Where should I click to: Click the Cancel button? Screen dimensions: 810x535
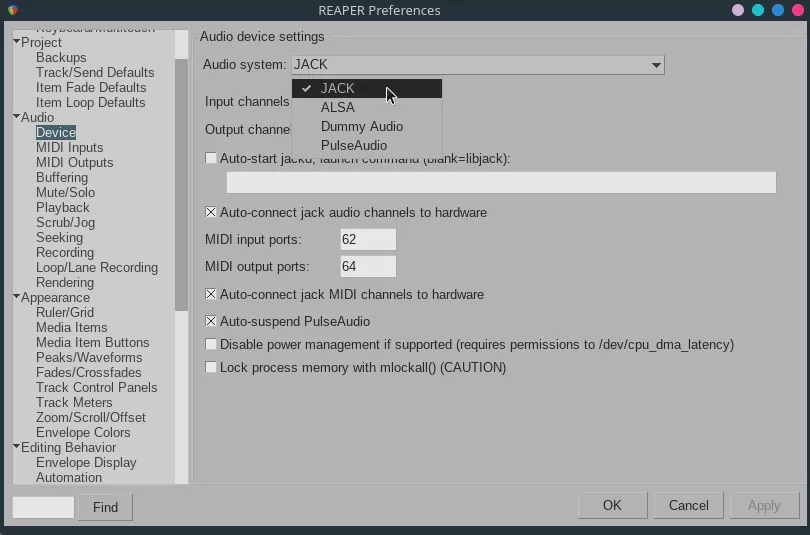(x=688, y=505)
